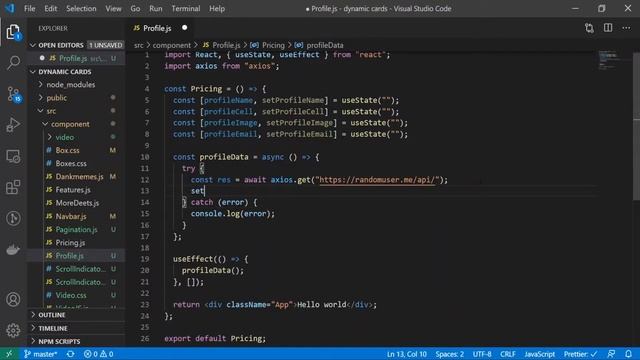
Task: Open the Run and Debug view
Action: pyautogui.click(x=13, y=125)
